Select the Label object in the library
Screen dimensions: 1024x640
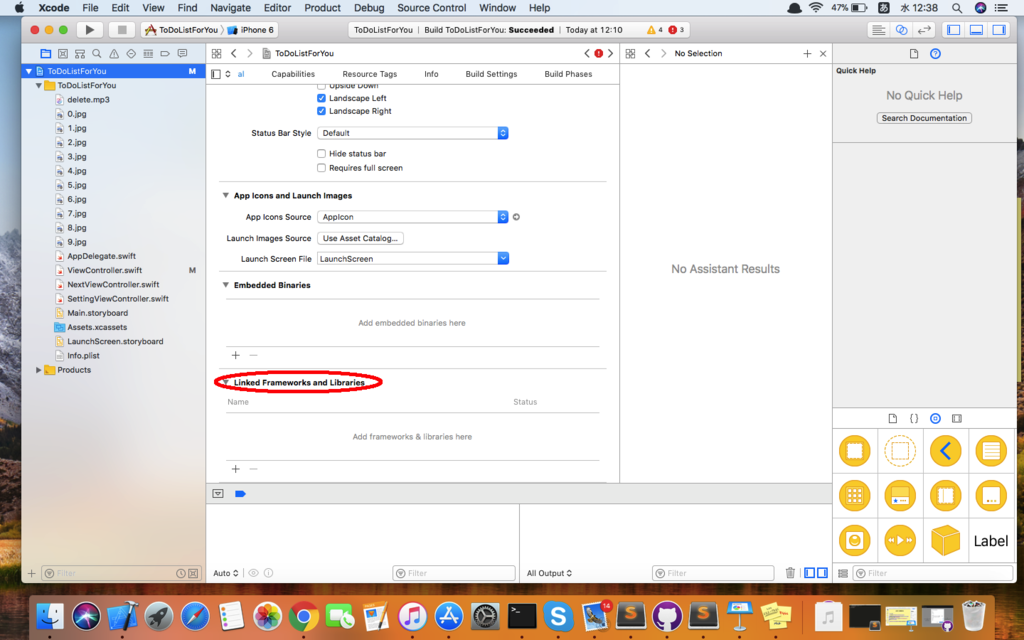[x=991, y=541]
